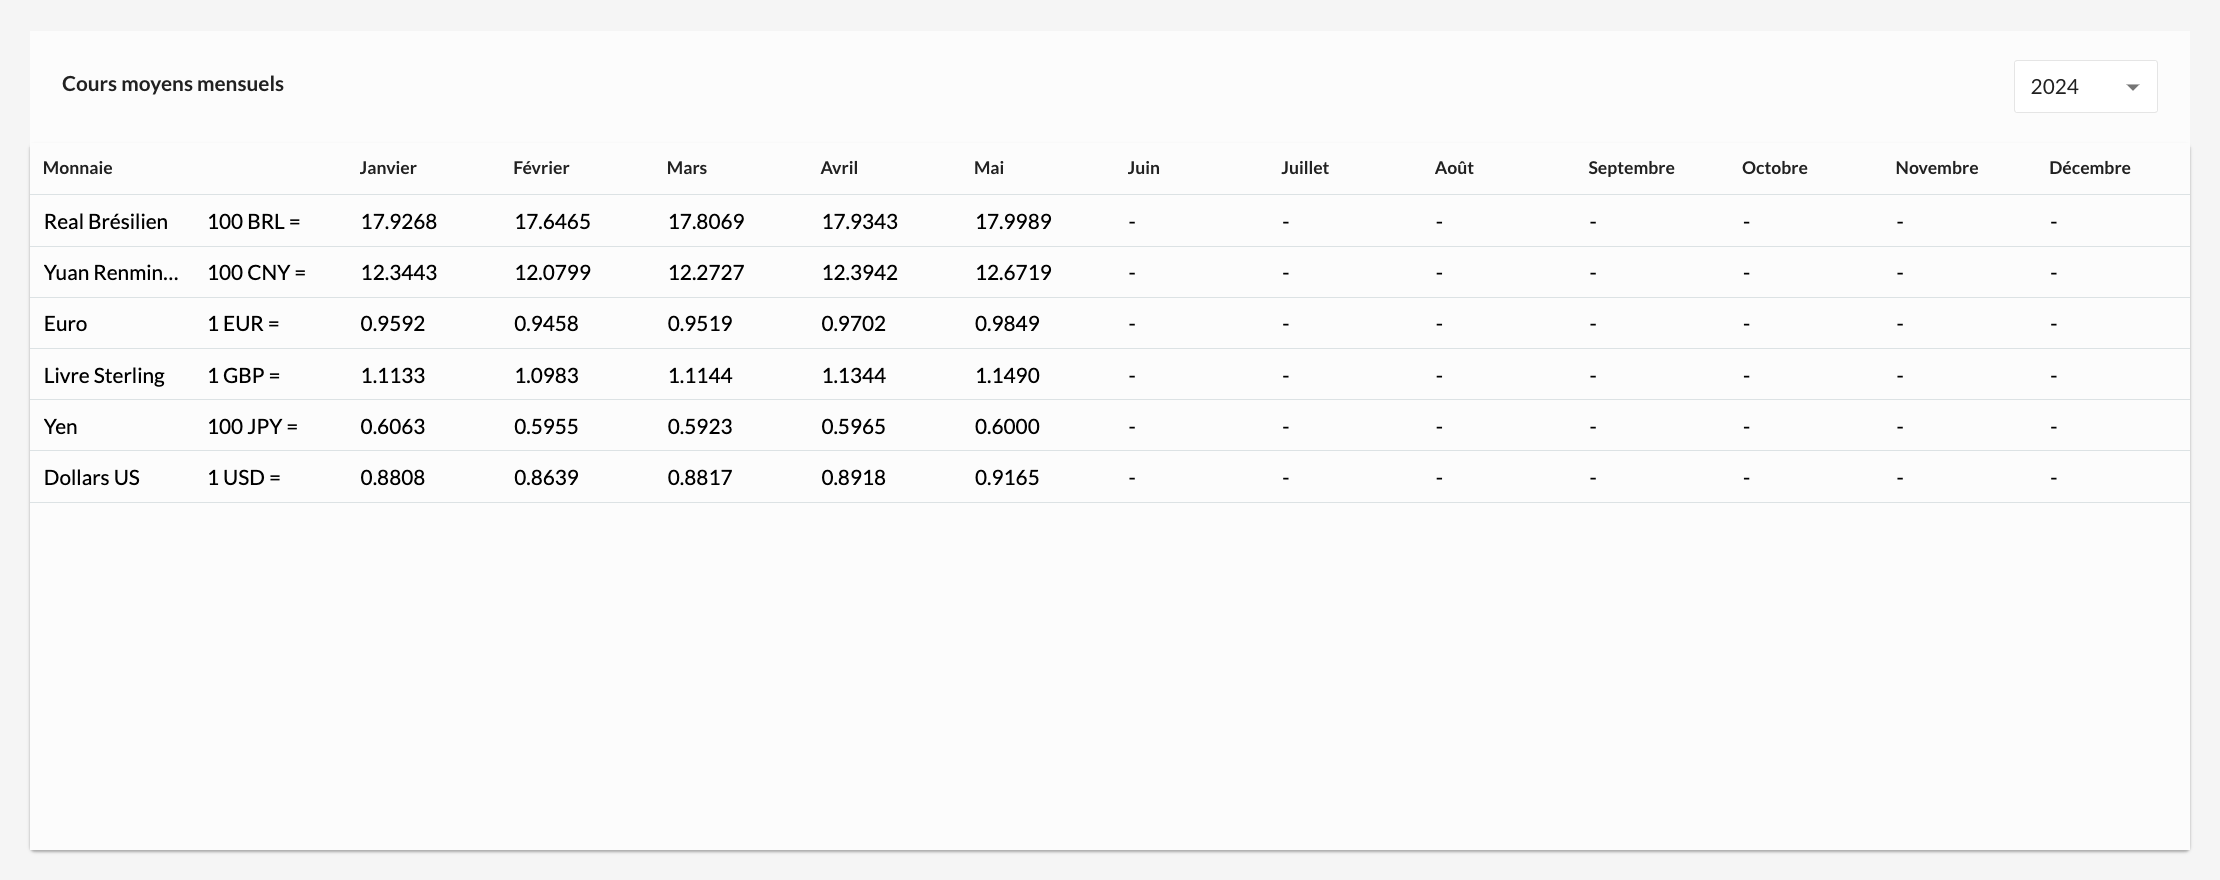Click the Livre Sterling row label
This screenshot has height=880, width=2220.
click(x=104, y=376)
